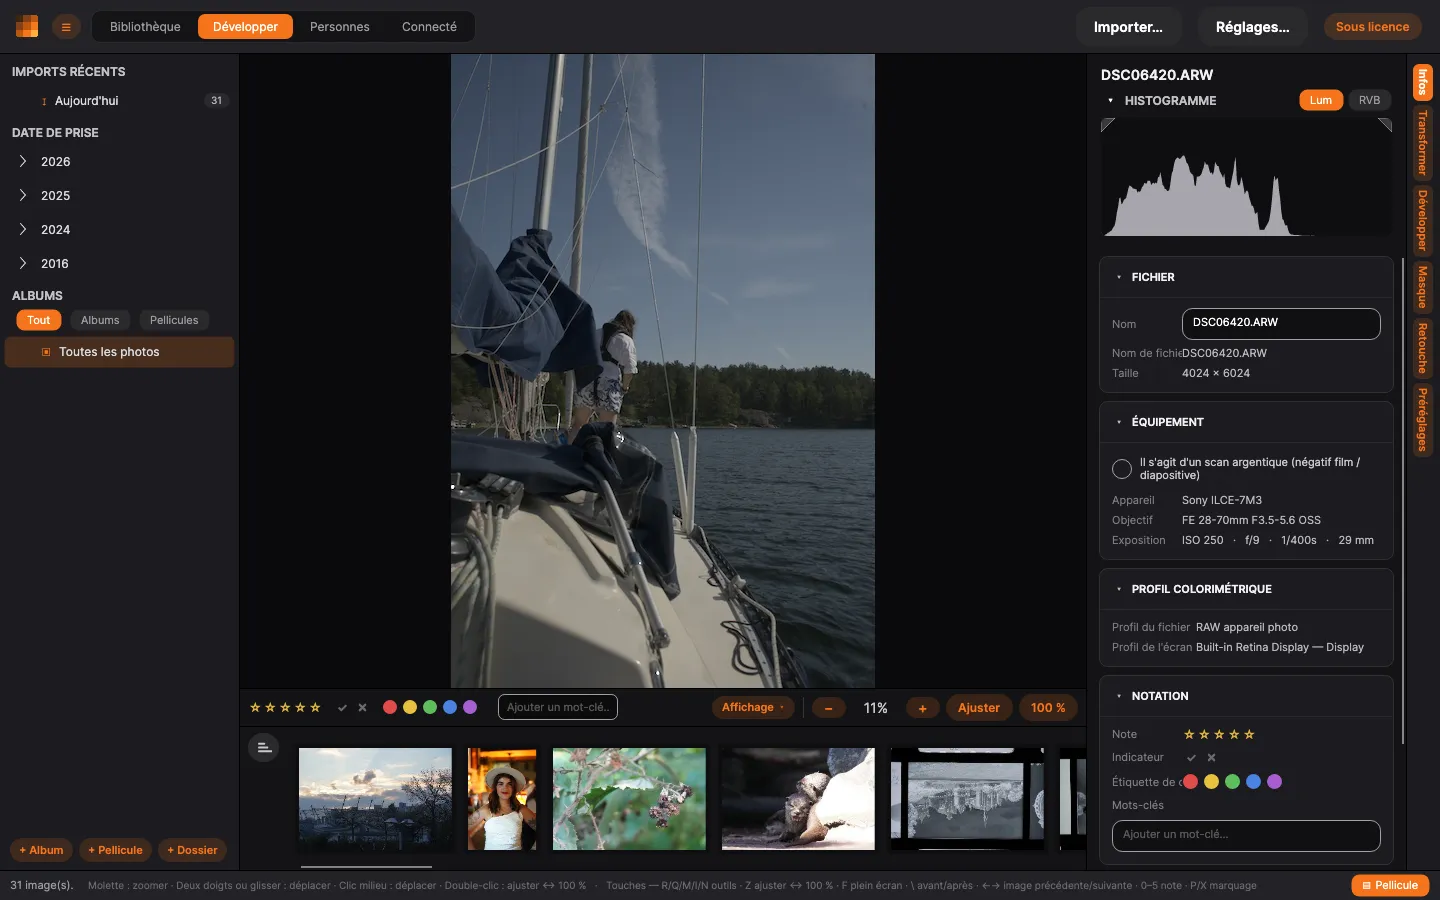
Task: Click the orange app logo icon
Action: [27, 27]
